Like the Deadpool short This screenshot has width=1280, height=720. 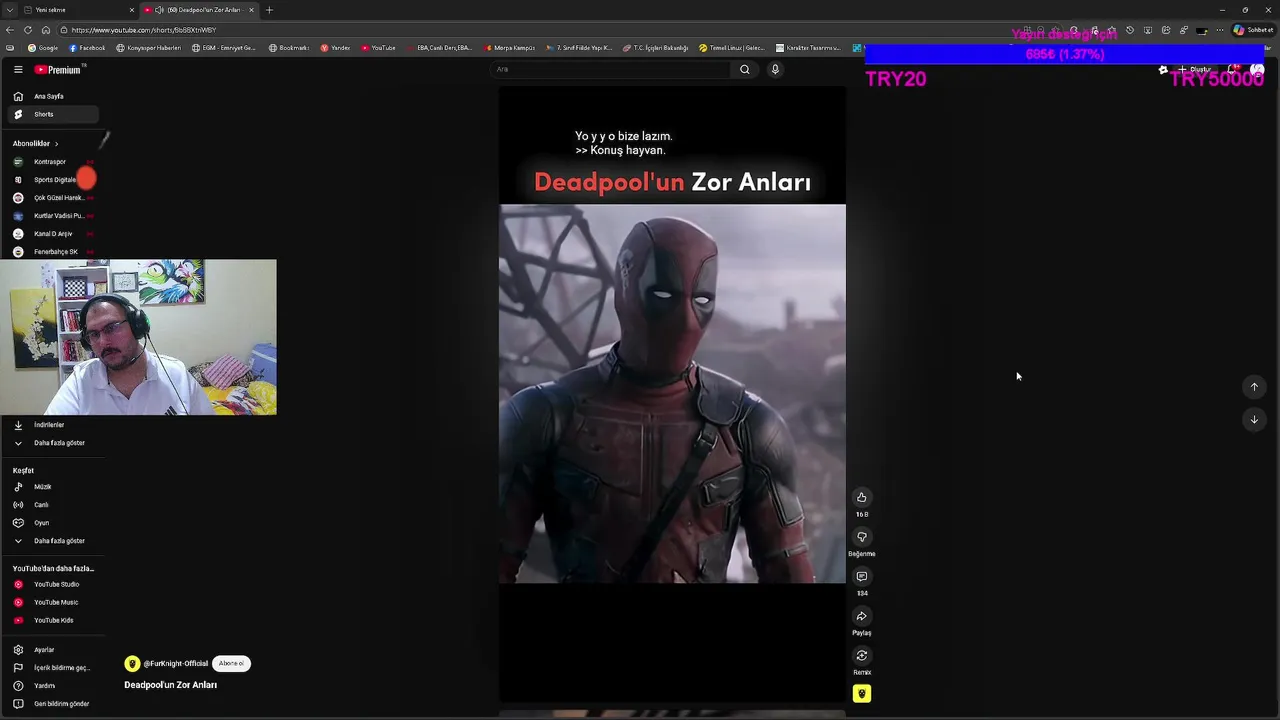point(862,498)
